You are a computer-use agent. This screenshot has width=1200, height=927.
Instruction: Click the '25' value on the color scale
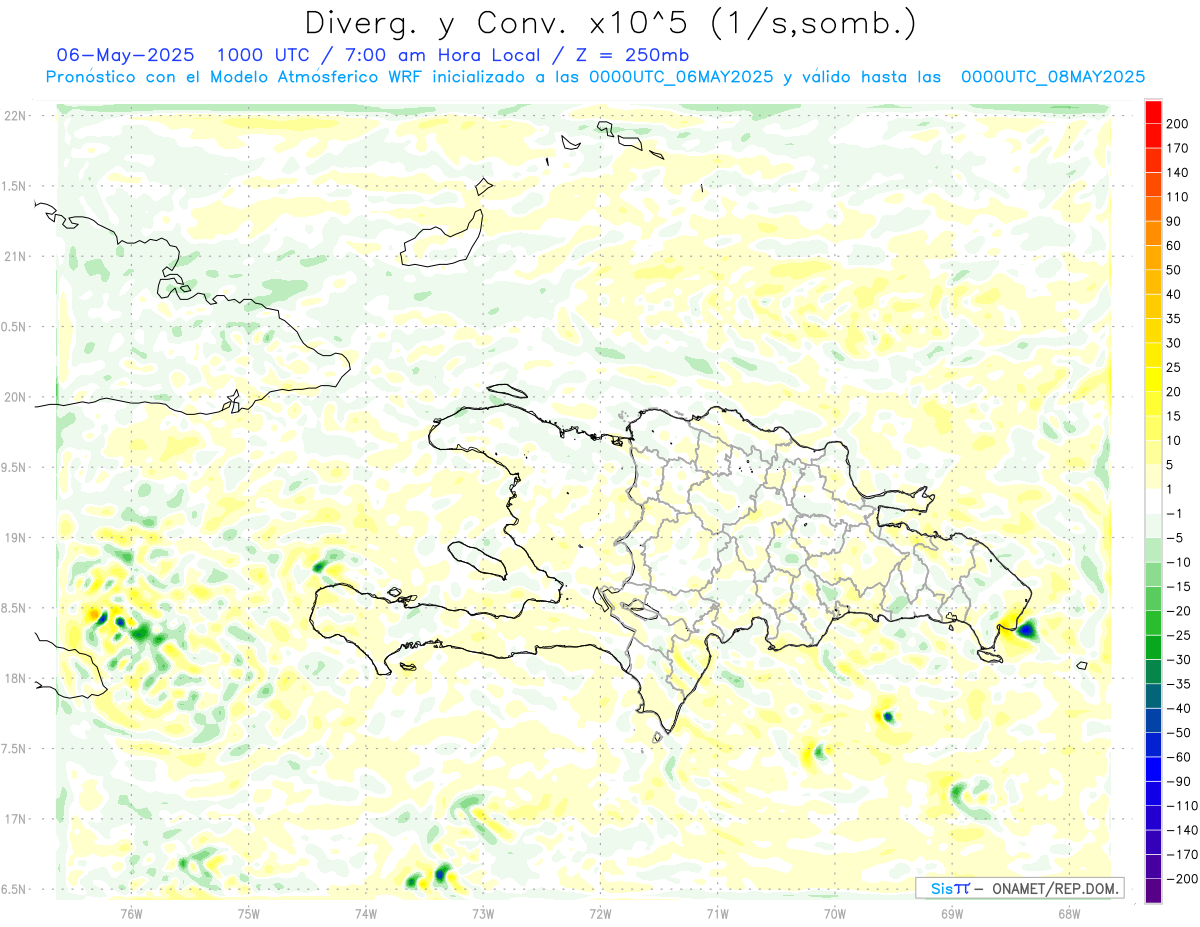(x=1174, y=368)
